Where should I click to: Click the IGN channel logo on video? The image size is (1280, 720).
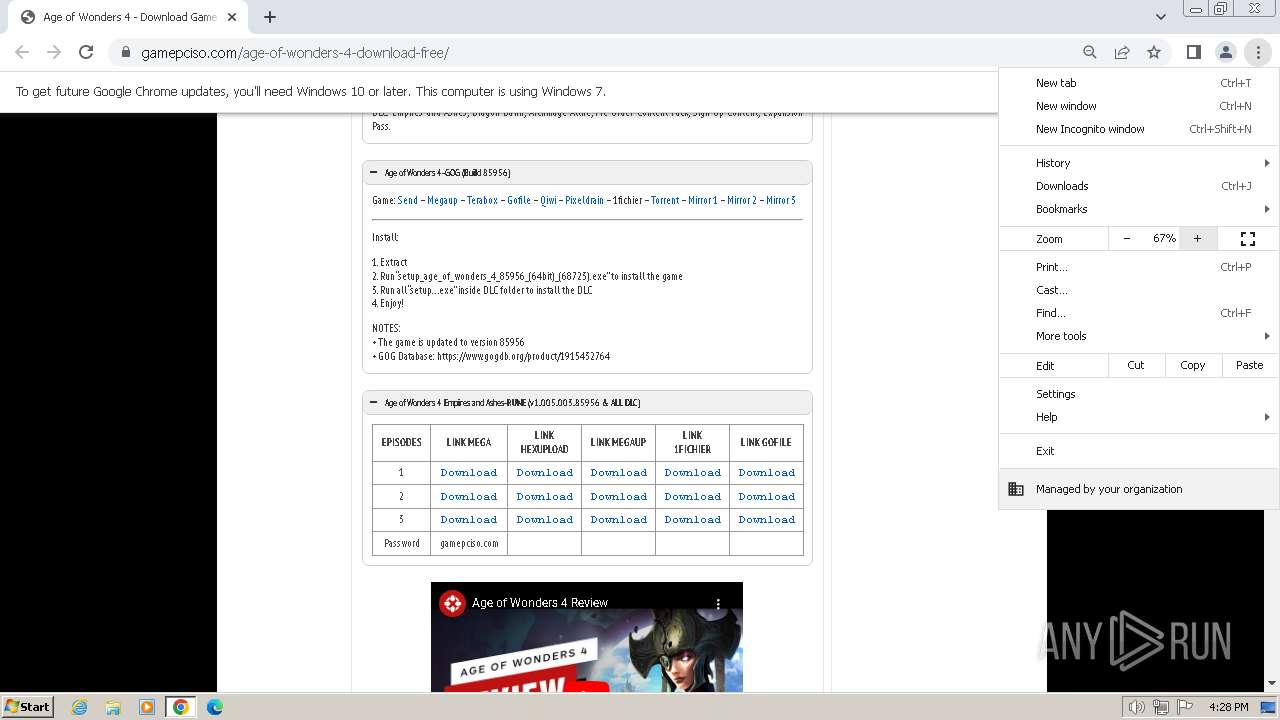click(453, 603)
